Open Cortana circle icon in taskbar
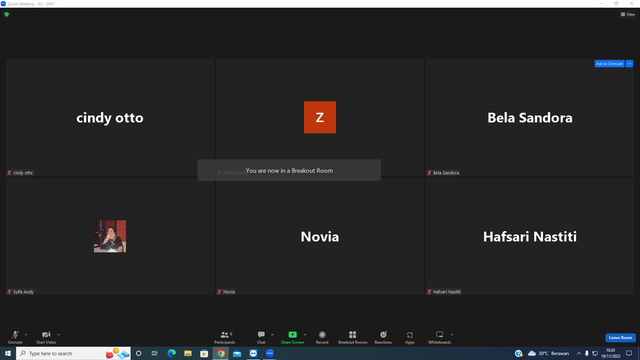Viewport: 640px width, 360px height. pos(139,353)
